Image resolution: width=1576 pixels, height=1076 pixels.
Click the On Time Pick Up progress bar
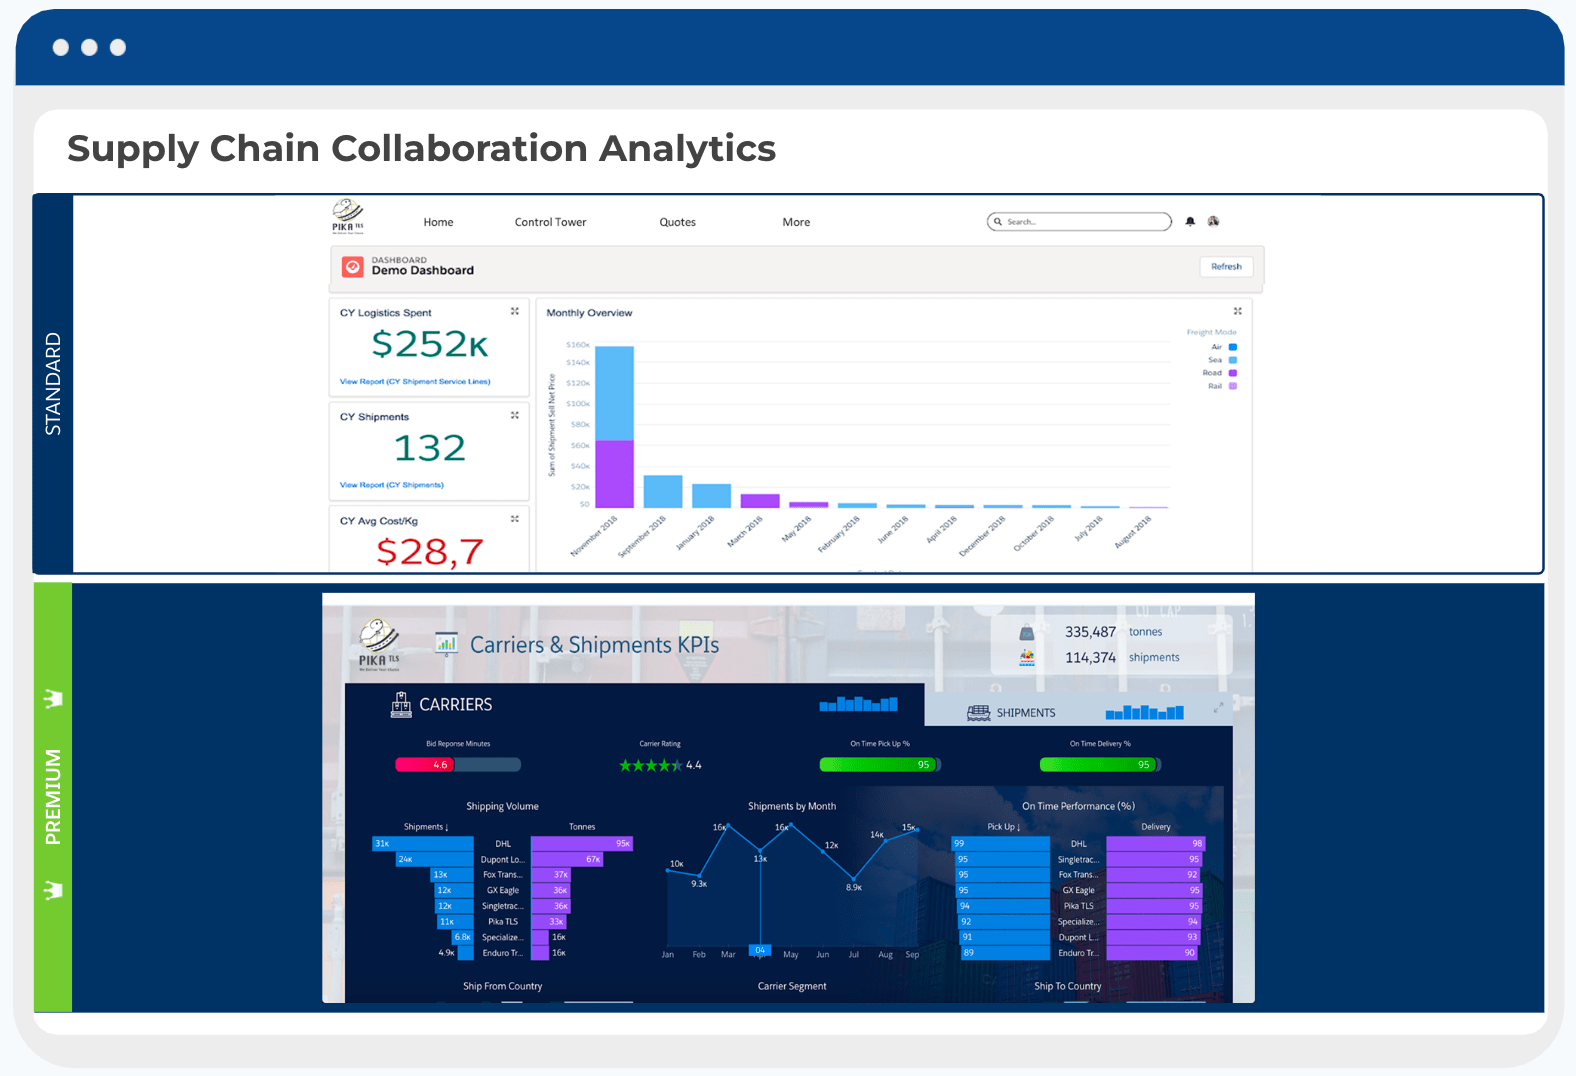click(879, 765)
